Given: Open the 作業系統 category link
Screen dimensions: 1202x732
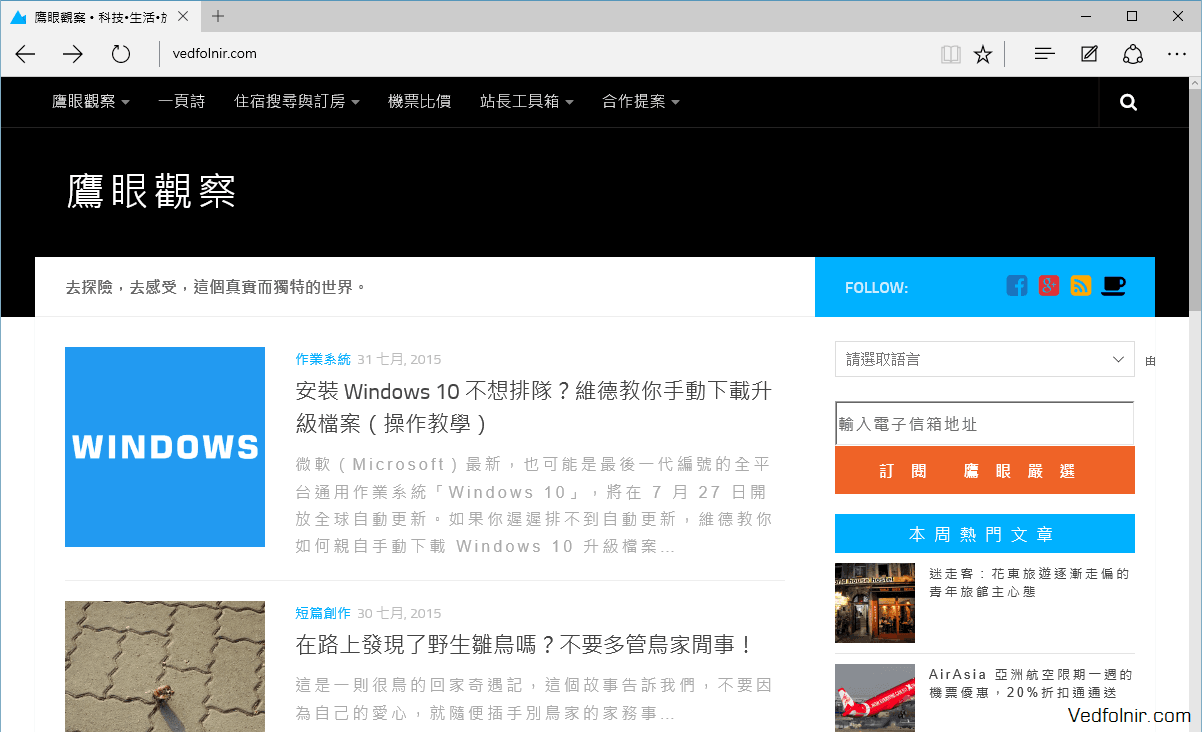Looking at the screenshot, I should coord(323,359).
